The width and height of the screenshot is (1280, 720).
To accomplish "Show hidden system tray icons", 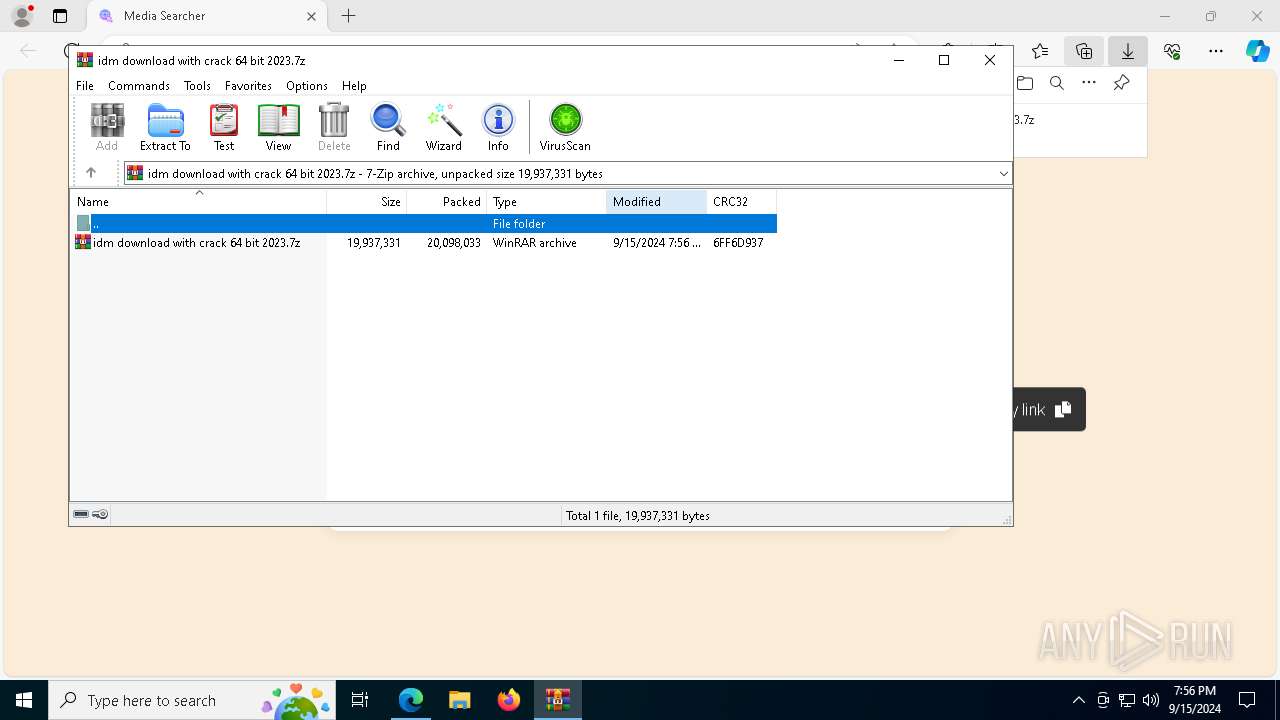I will pyautogui.click(x=1079, y=700).
